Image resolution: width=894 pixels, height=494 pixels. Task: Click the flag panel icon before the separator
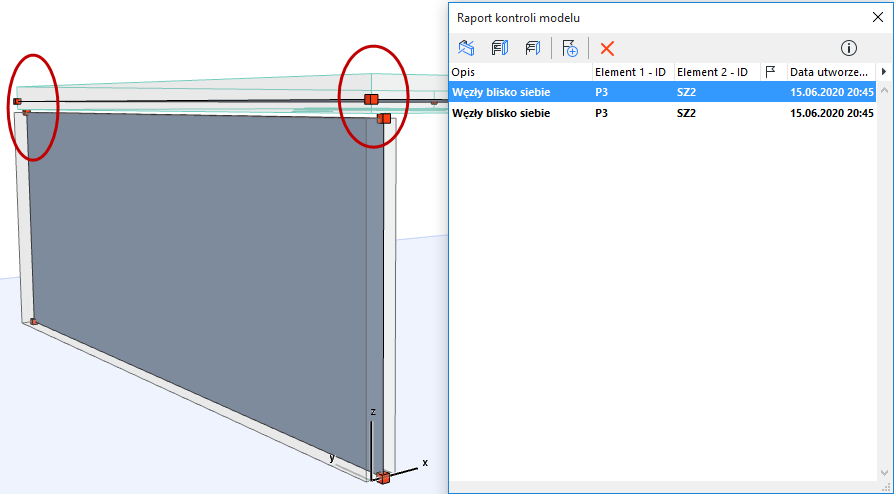click(533, 48)
